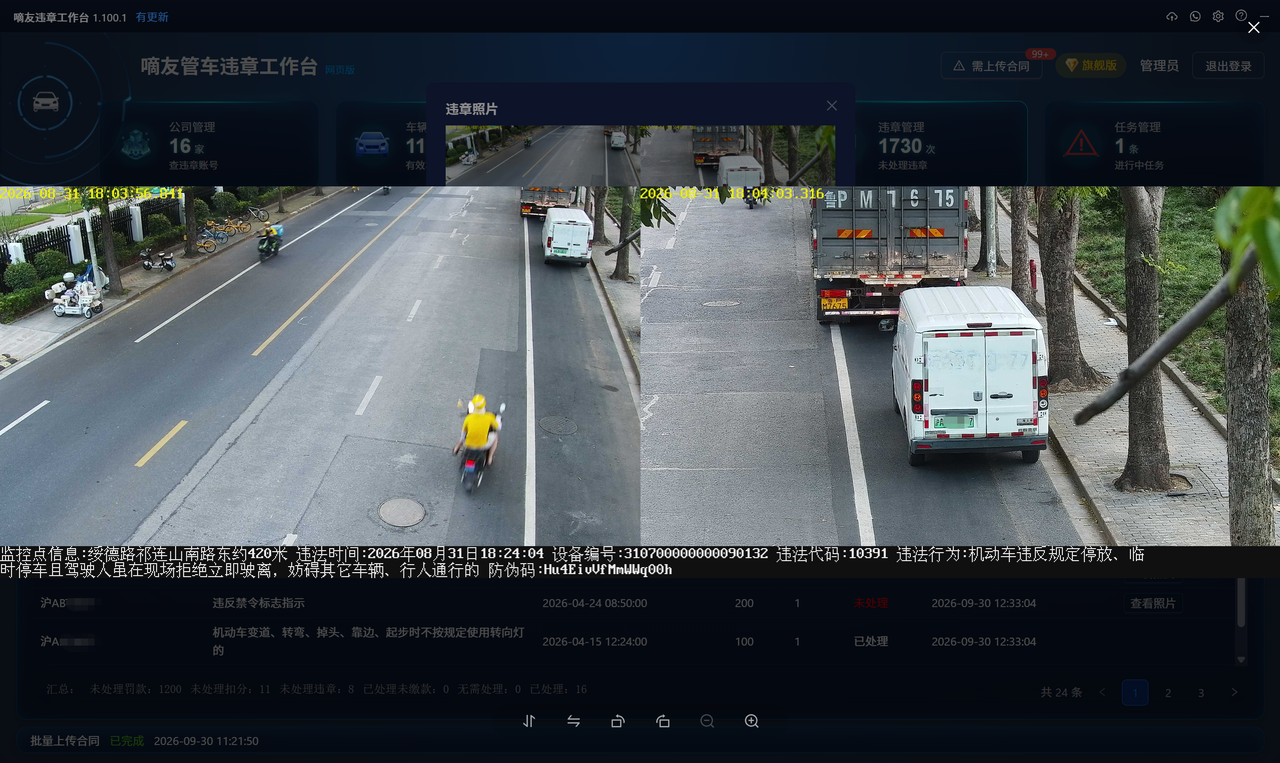Go to page 3 in pagination
Viewport: 1280px width, 763px height.
(x=1201, y=692)
